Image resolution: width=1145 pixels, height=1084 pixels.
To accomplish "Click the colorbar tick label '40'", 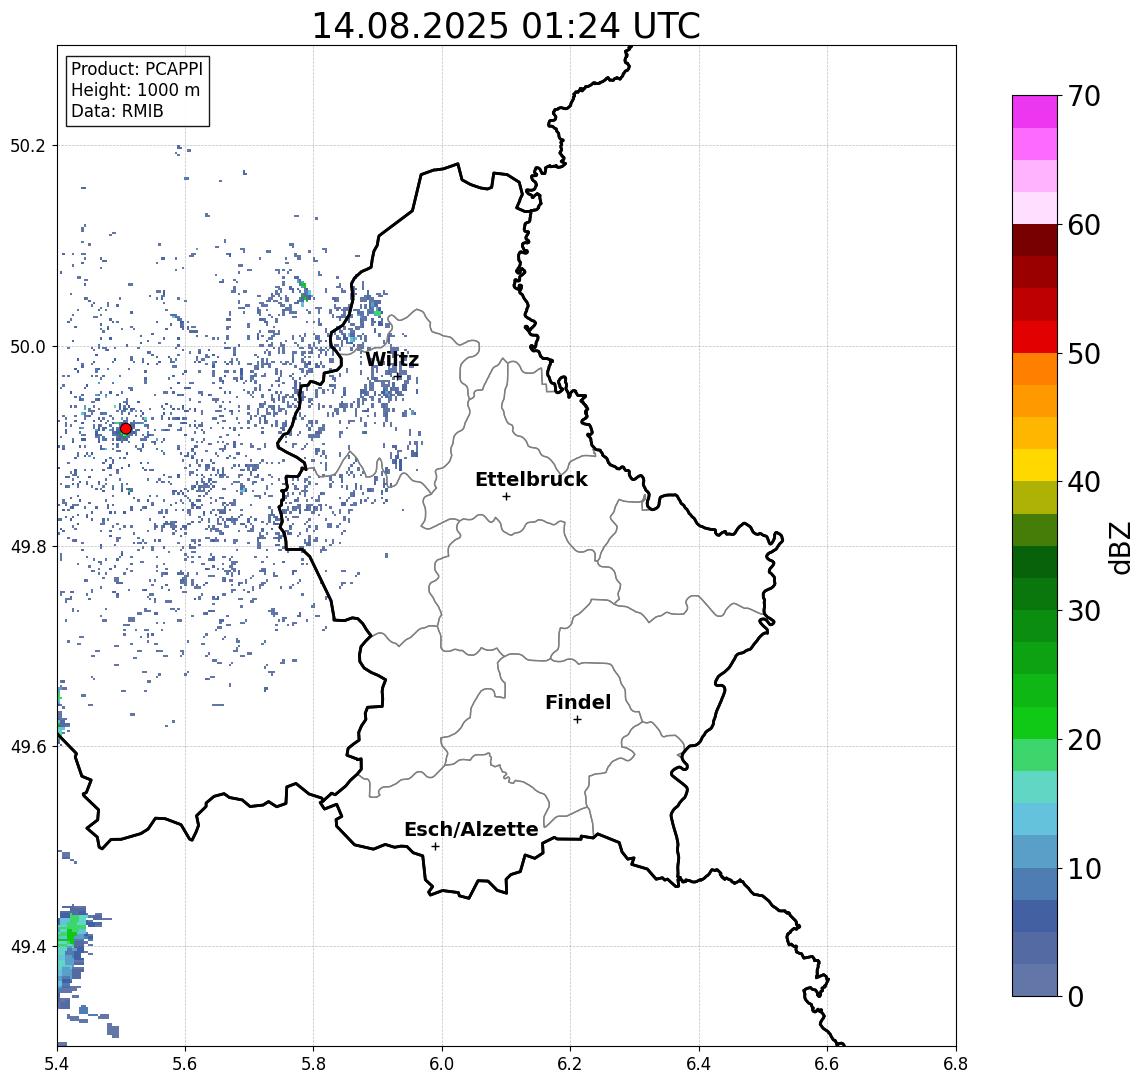I will pos(1084,482).
